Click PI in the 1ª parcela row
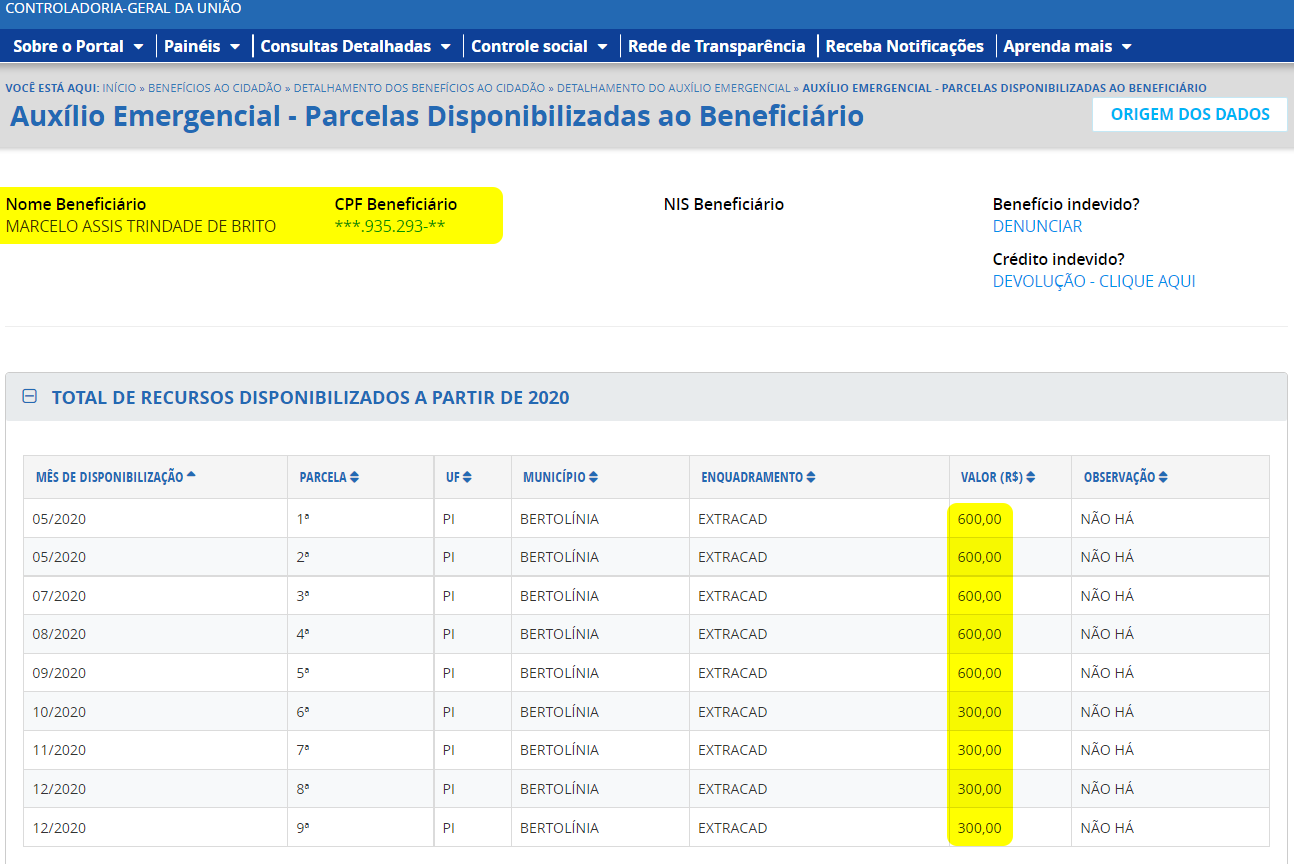The height and width of the screenshot is (864, 1294). tap(449, 519)
